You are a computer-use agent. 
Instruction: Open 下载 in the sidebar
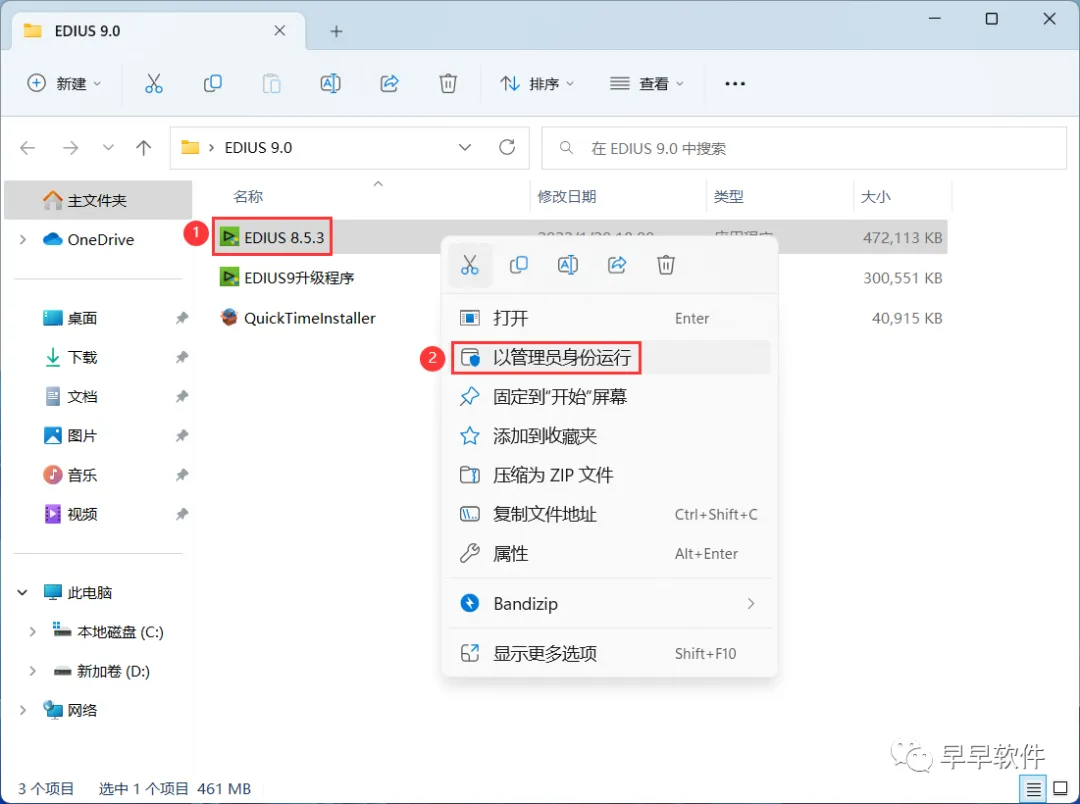[82, 357]
